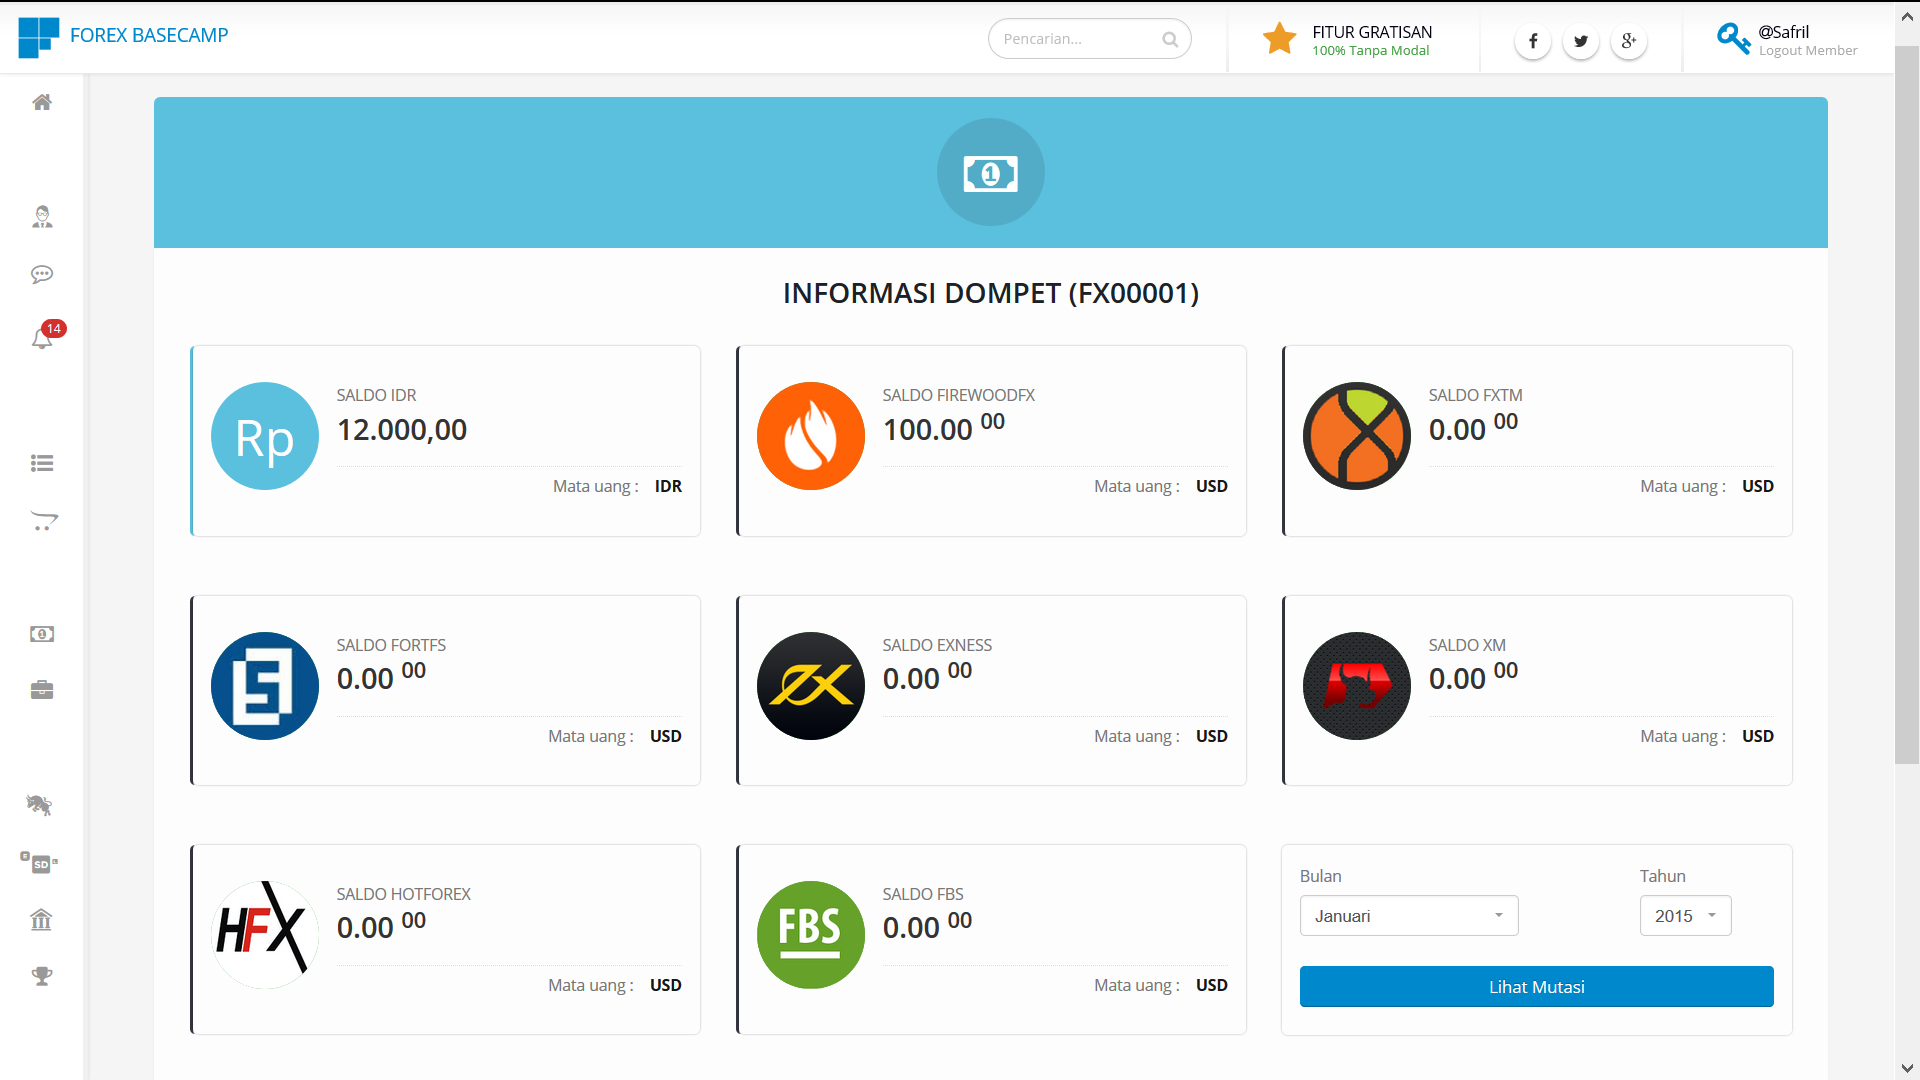Click the SALDO FBS label
Screen dimensions: 1920x1080
[923, 894]
